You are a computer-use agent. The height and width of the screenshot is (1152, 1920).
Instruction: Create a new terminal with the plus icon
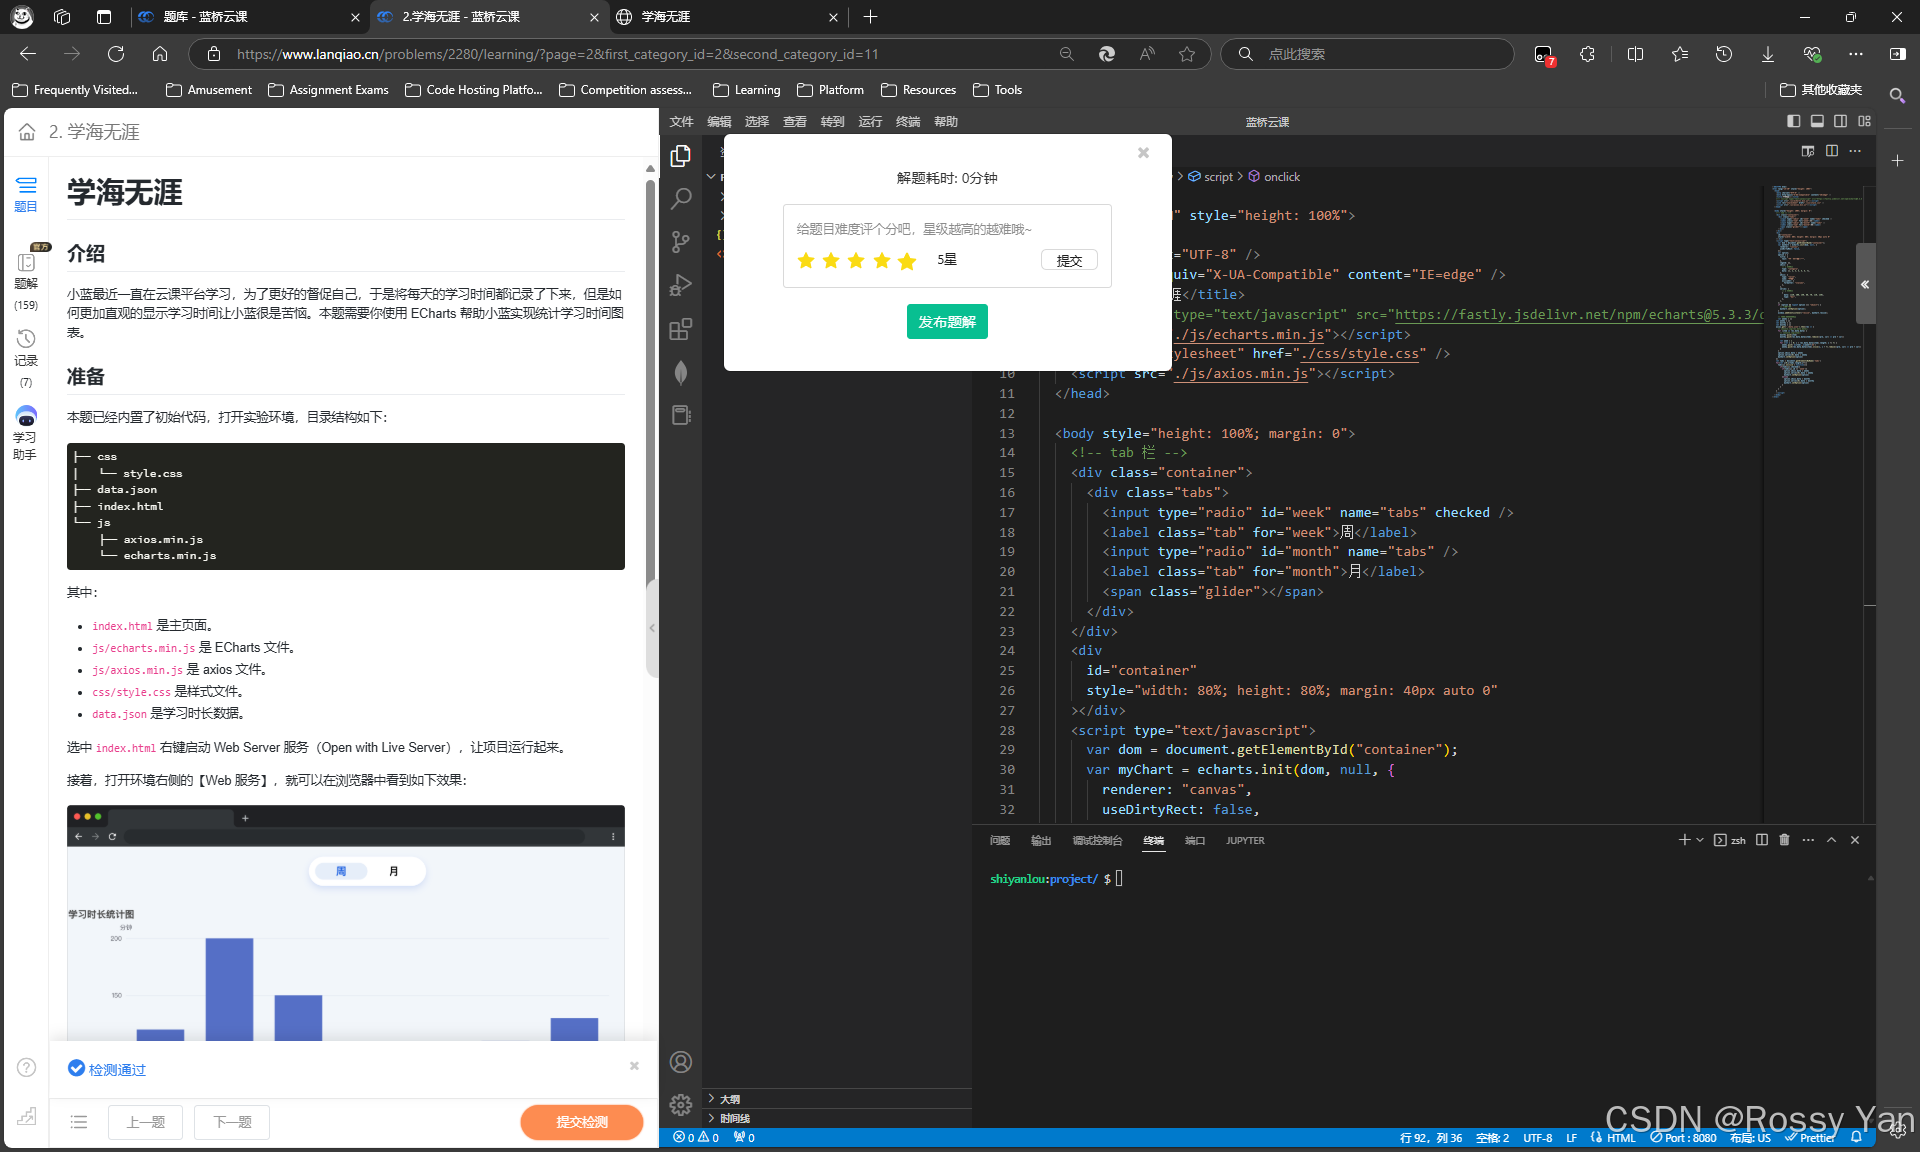[1686, 840]
